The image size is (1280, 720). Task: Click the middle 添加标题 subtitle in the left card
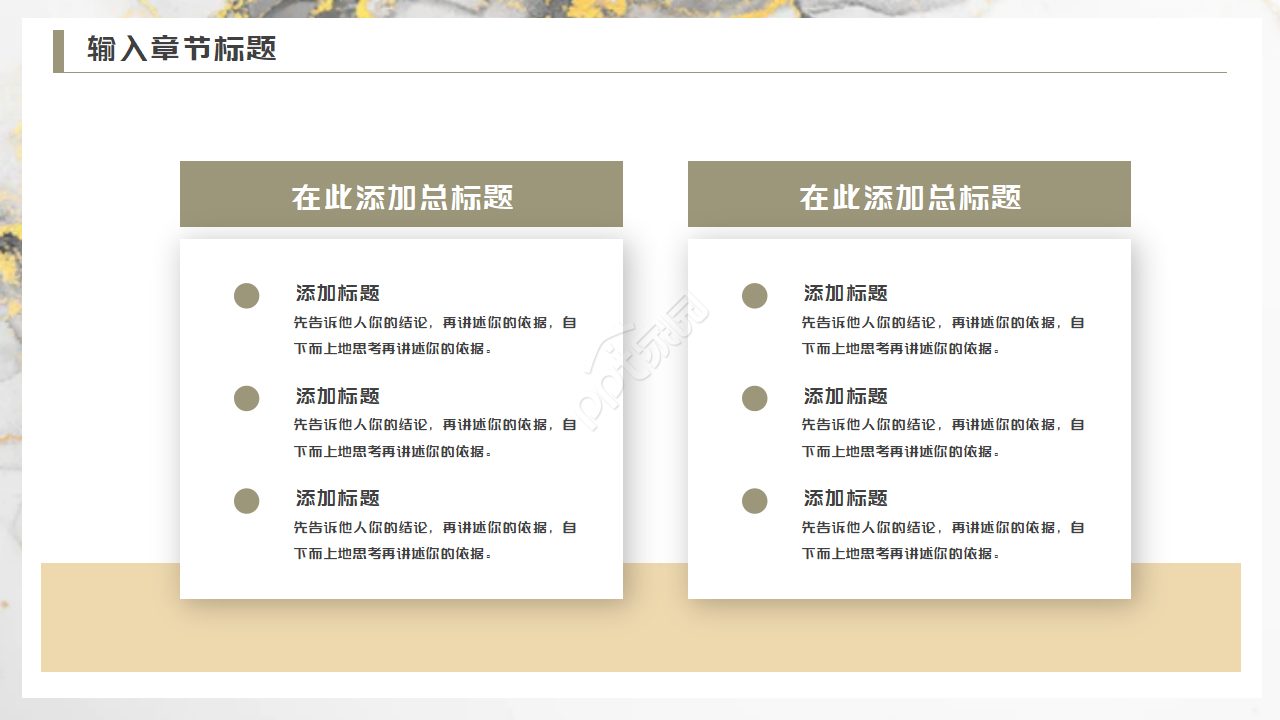click(x=338, y=396)
